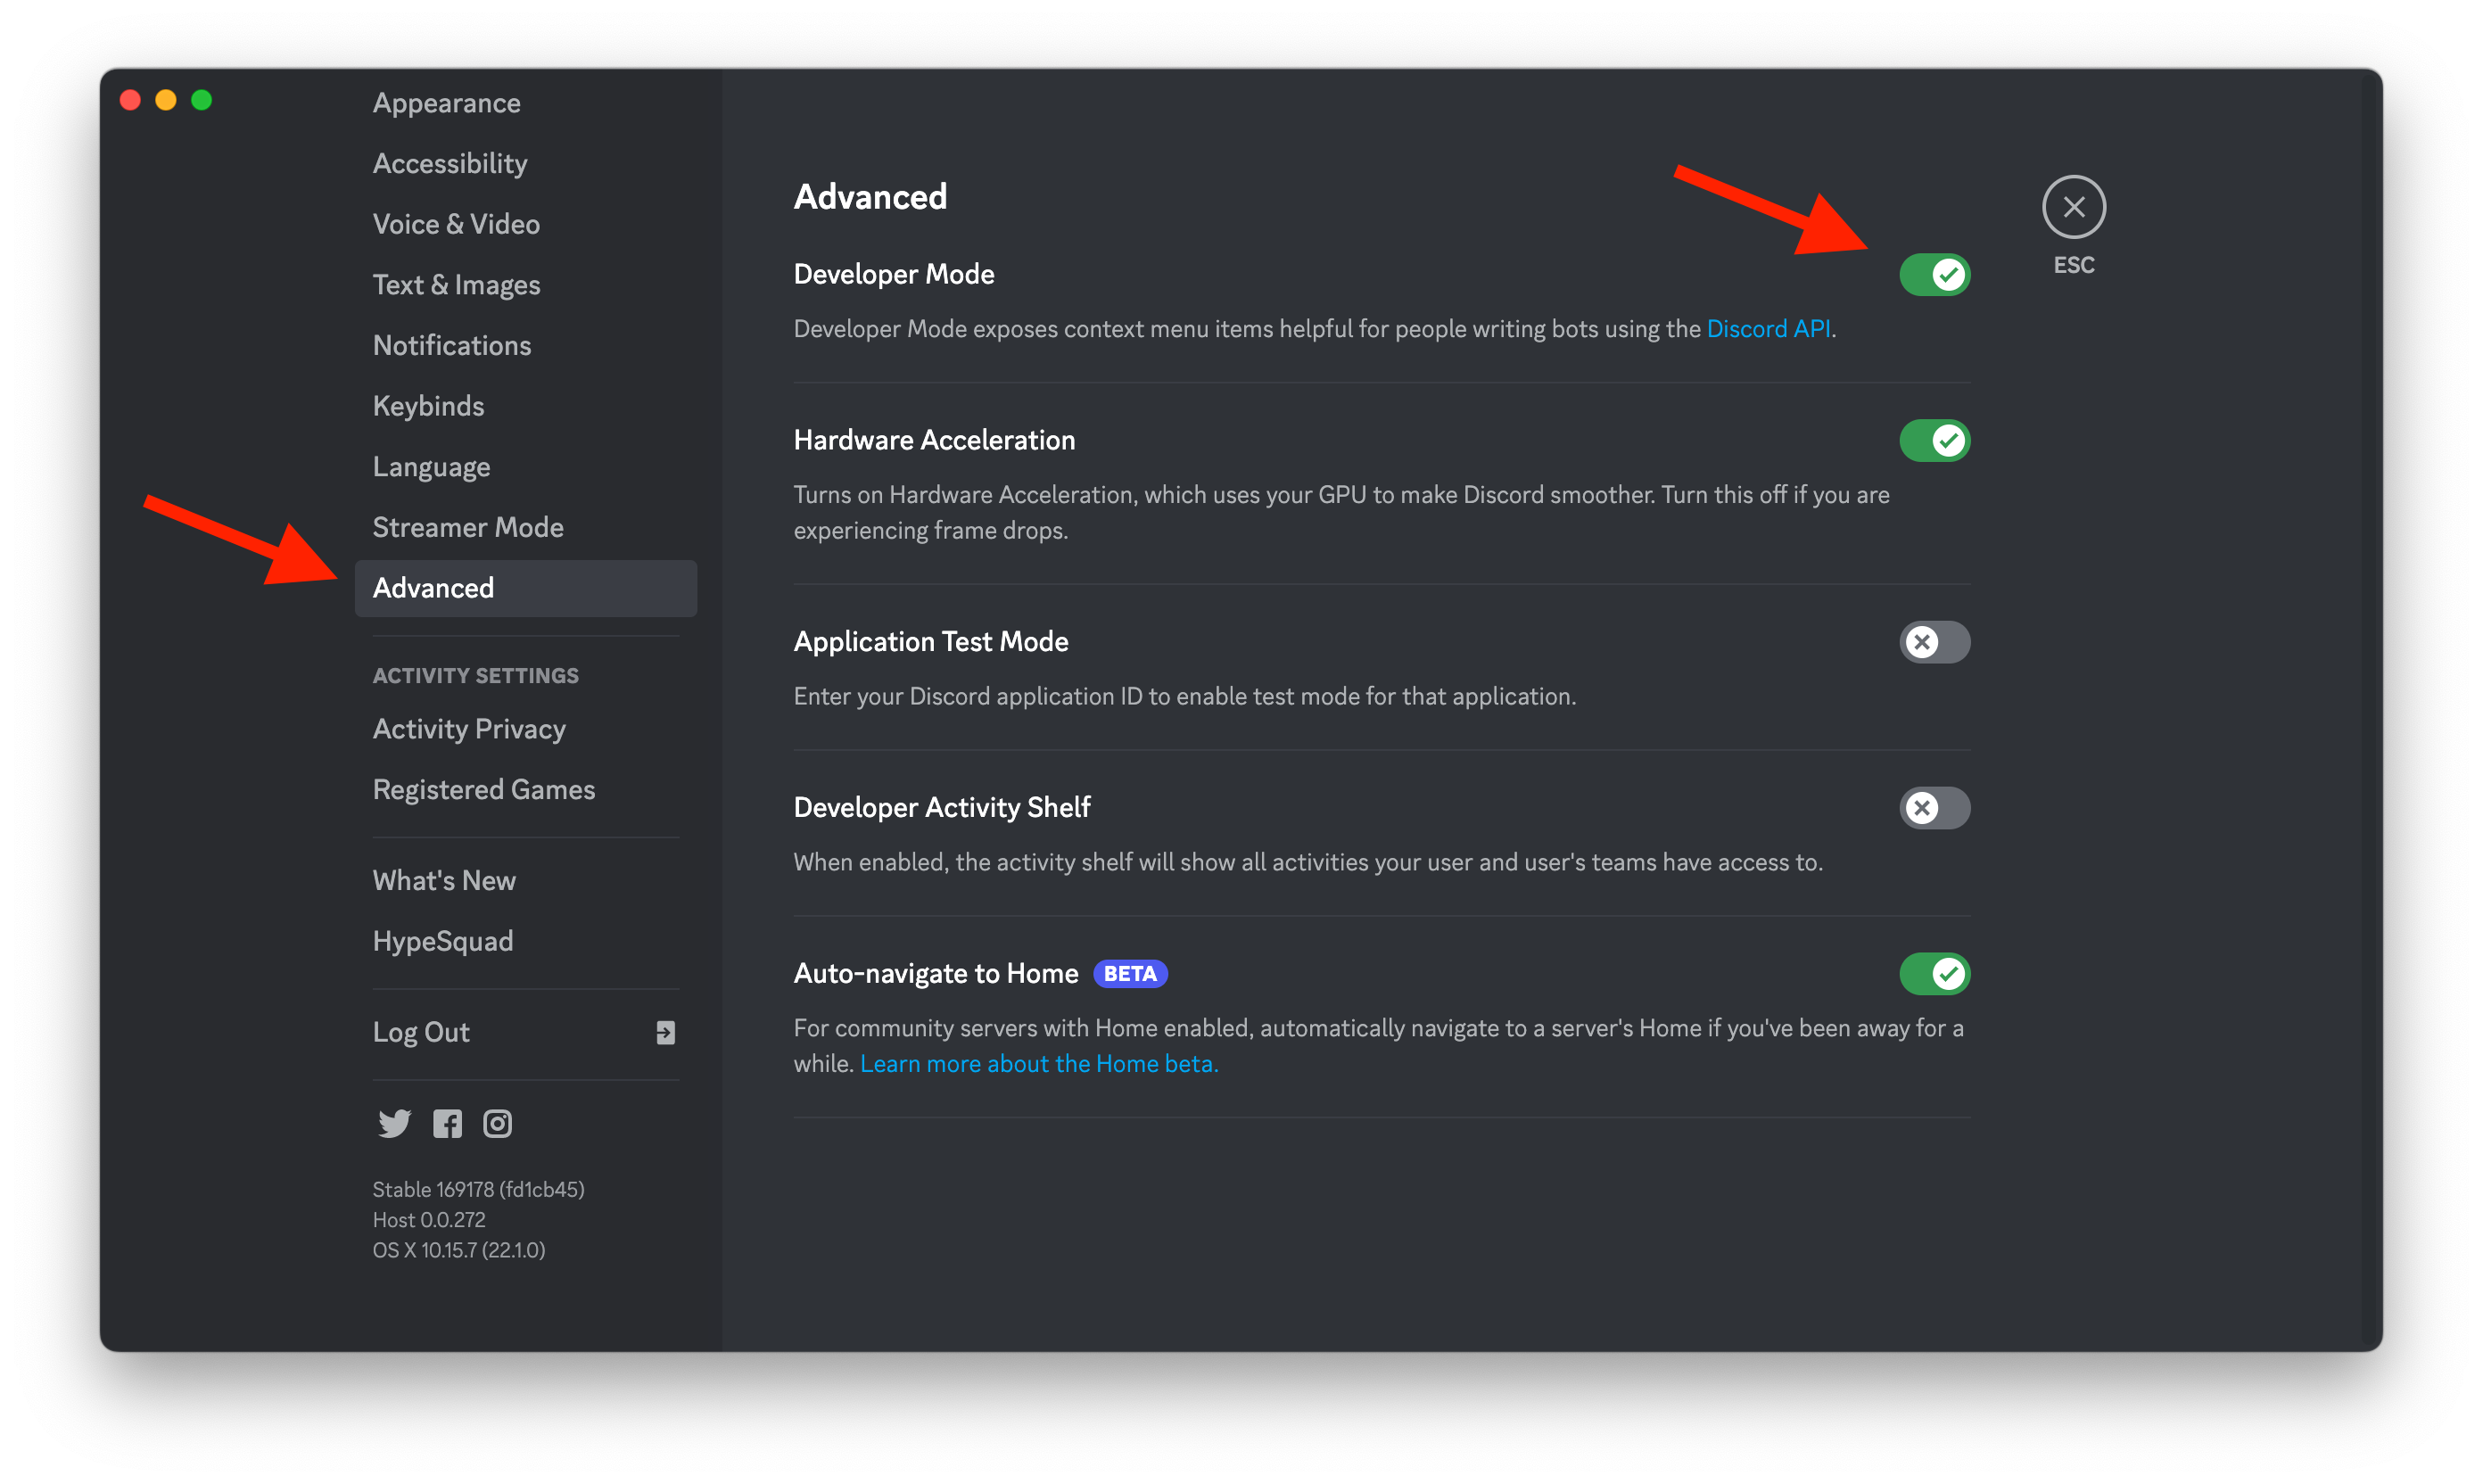Turn off Auto-navigate to Home toggle
This screenshot has height=1484, width=2483.
(1934, 973)
